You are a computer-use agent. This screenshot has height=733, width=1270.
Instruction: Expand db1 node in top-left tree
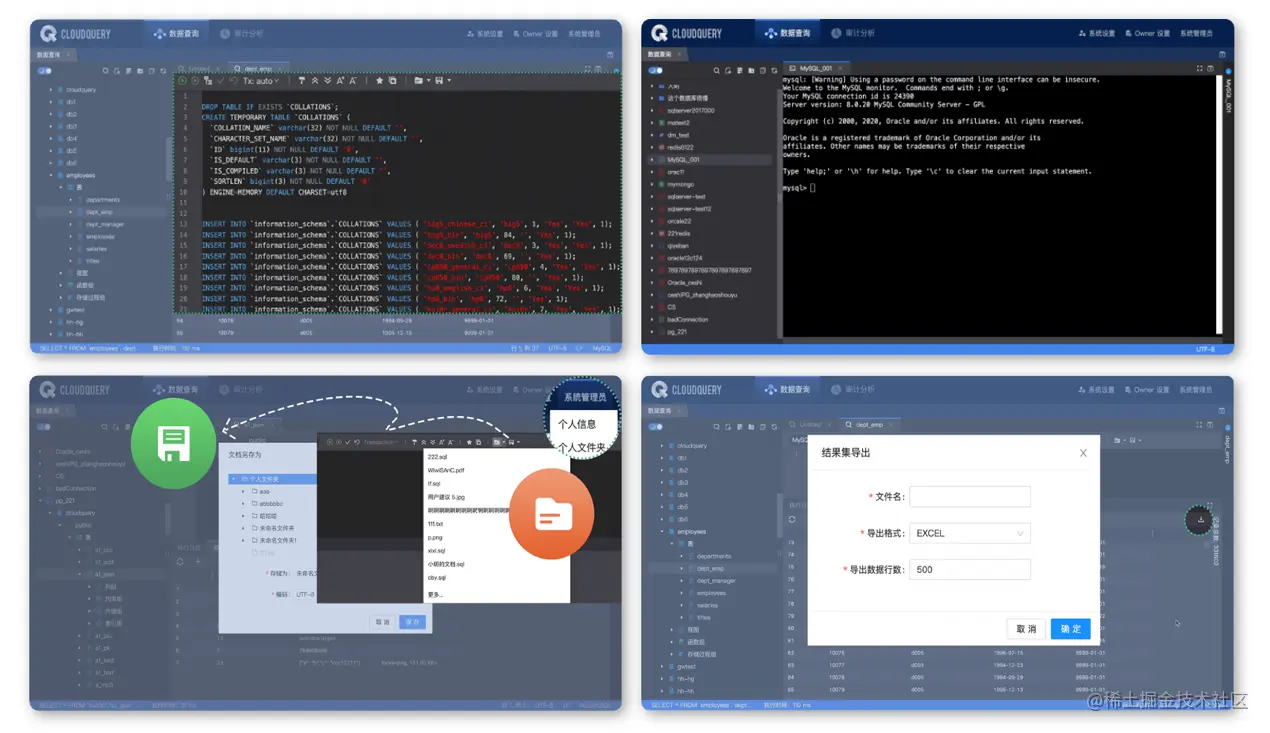51,102
